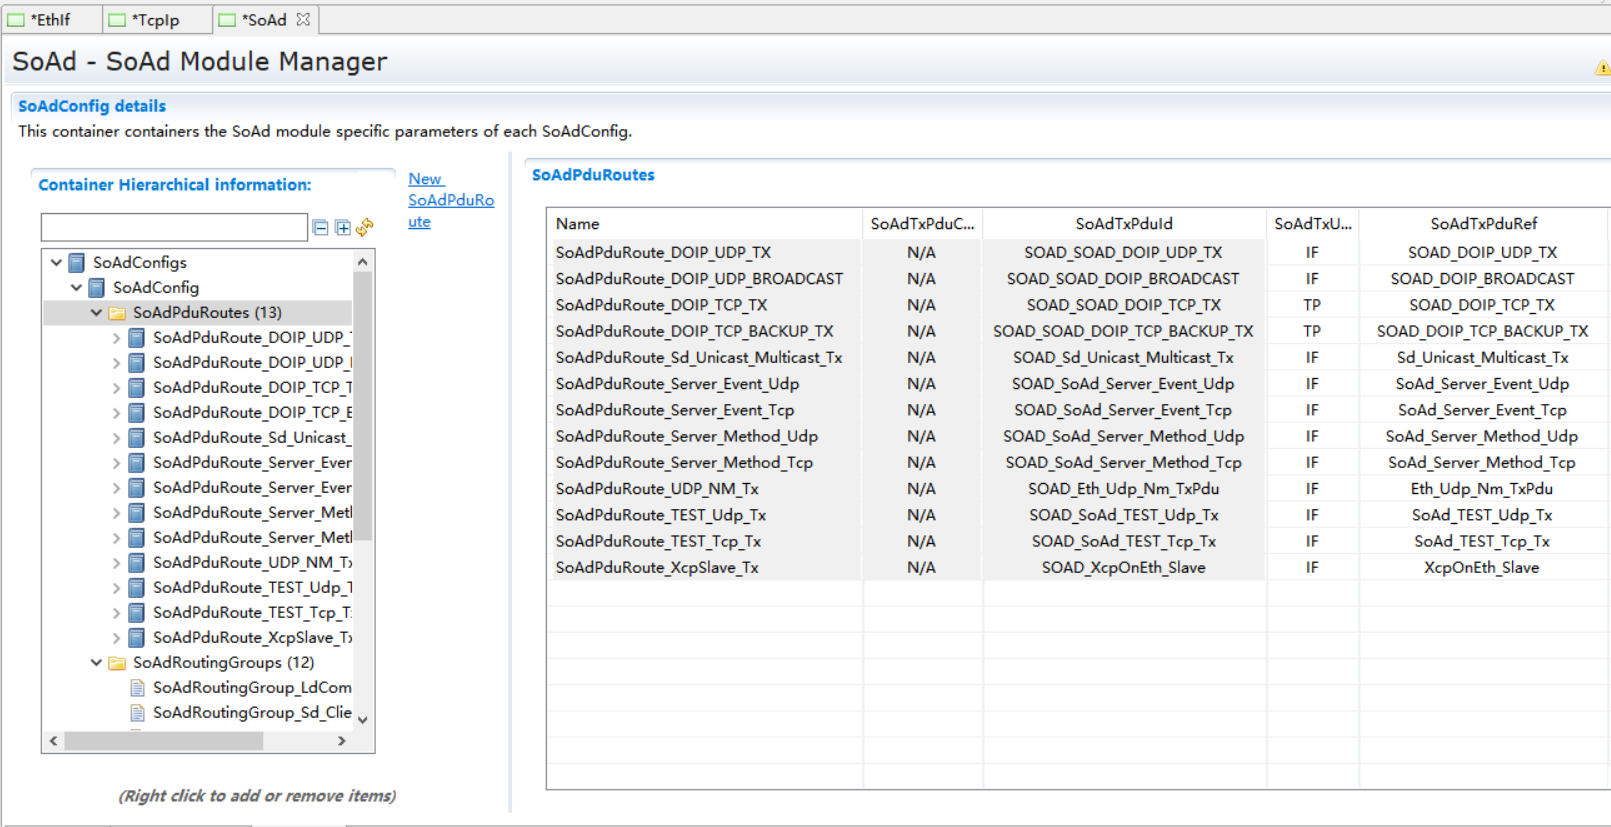Close the SoAd editor tab
The image size is (1611, 827).
click(303, 19)
